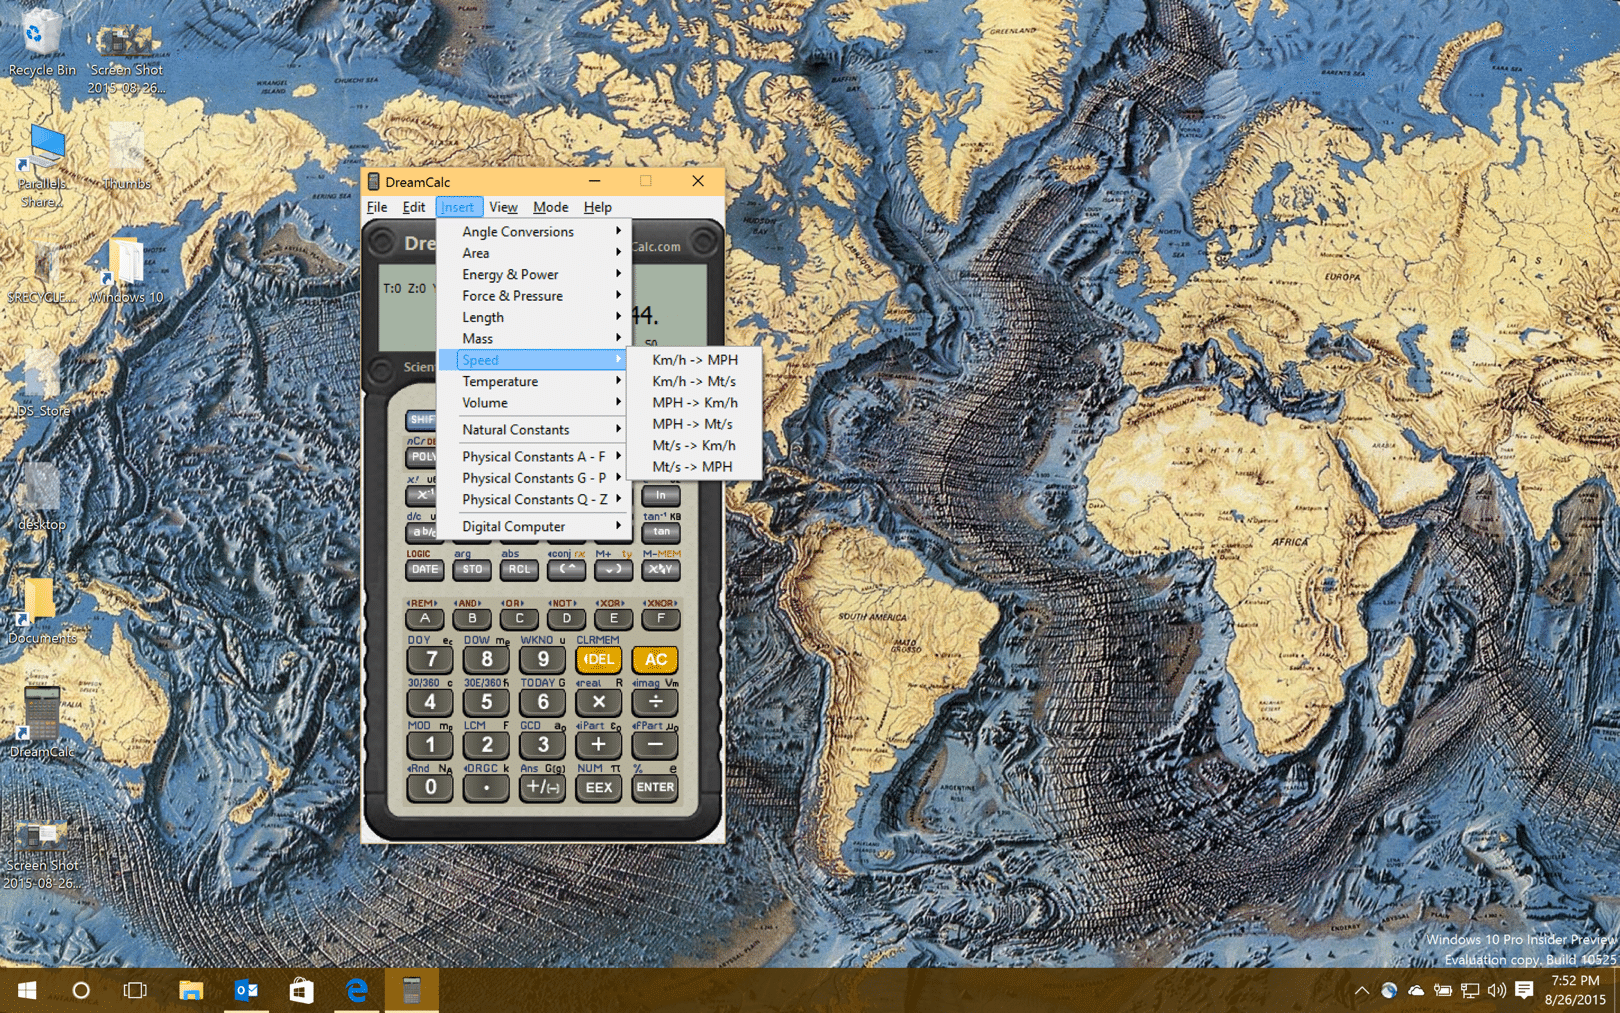This screenshot has width=1620, height=1013.
Task: Click the yellow DEL key
Action: tap(598, 659)
